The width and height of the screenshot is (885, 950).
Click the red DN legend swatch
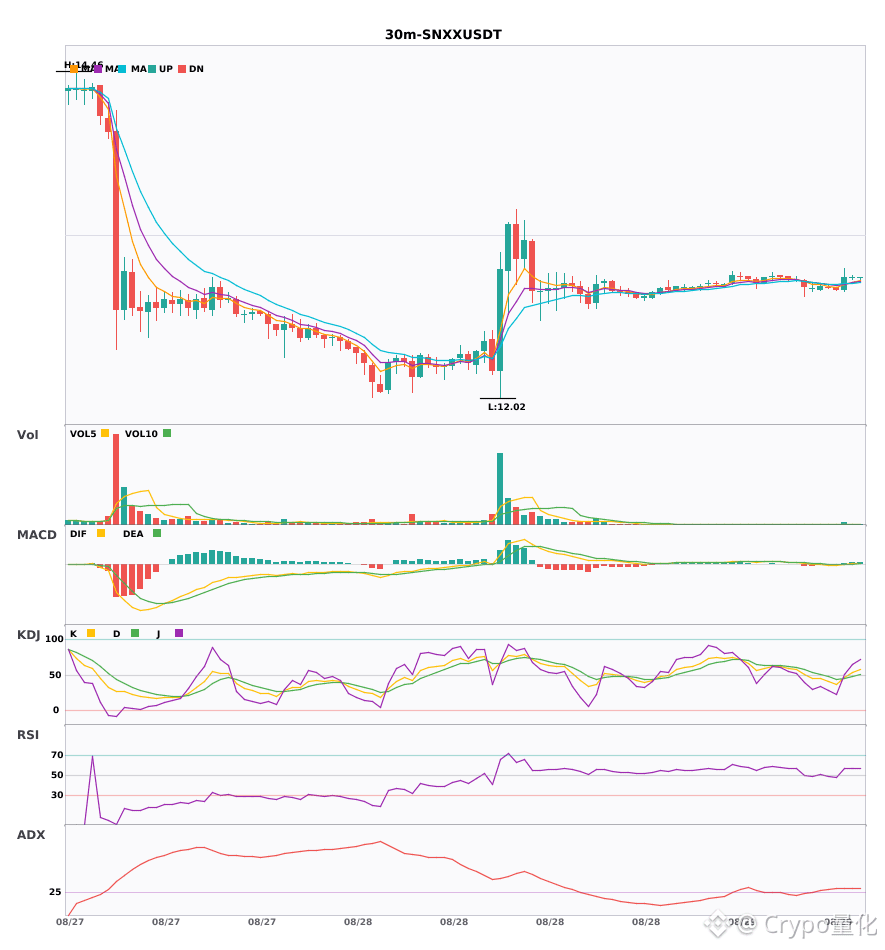coord(182,69)
